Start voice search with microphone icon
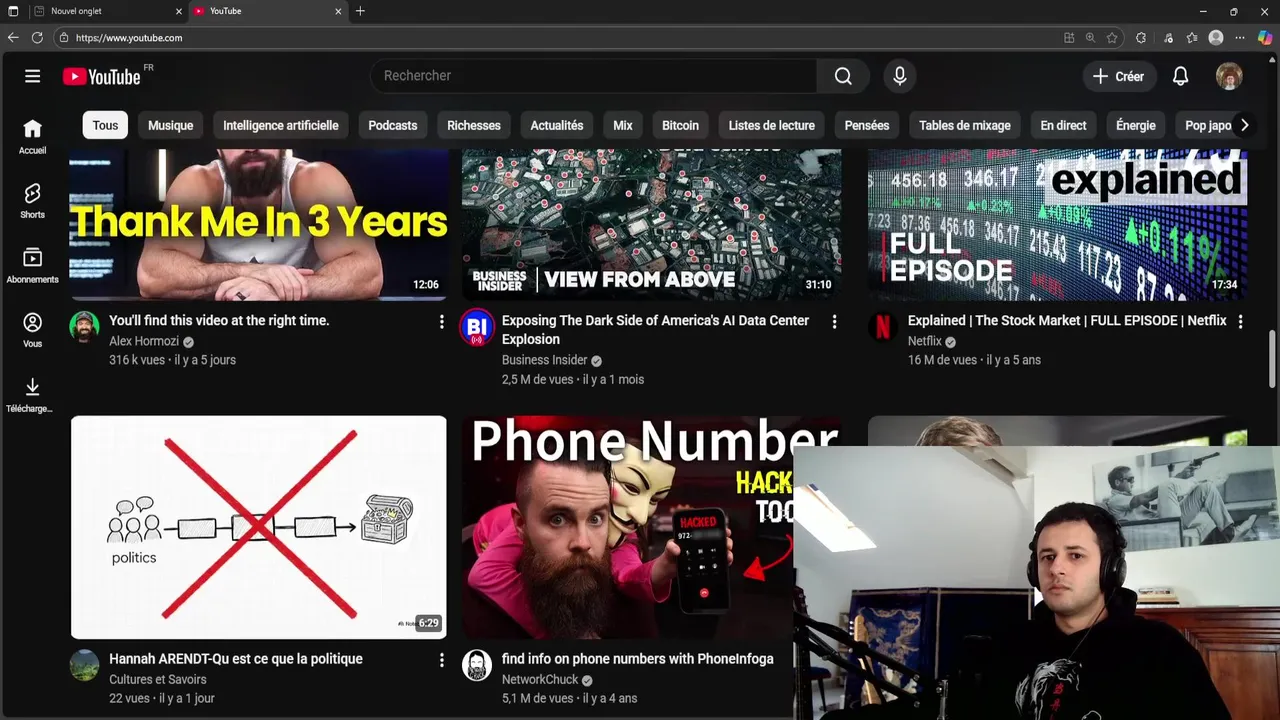 [899, 76]
